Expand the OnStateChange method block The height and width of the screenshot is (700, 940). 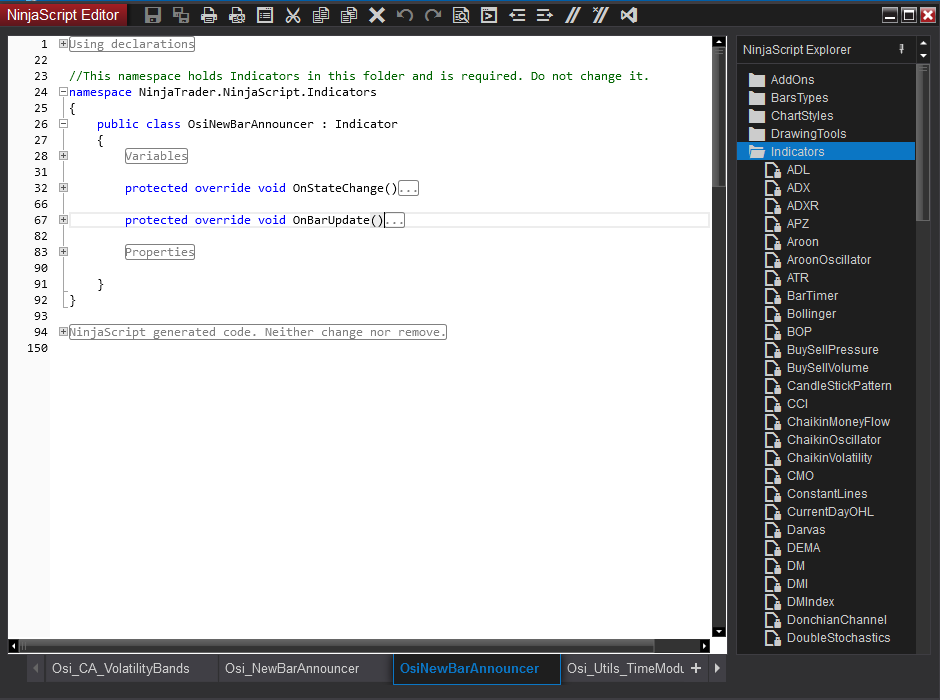click(64, 188)
